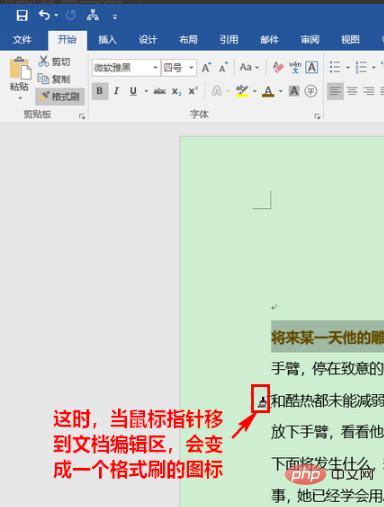This screenshot has width=384, height=507.
Task: Click the Text Effects outlined A icon
Action: [217, 91]
